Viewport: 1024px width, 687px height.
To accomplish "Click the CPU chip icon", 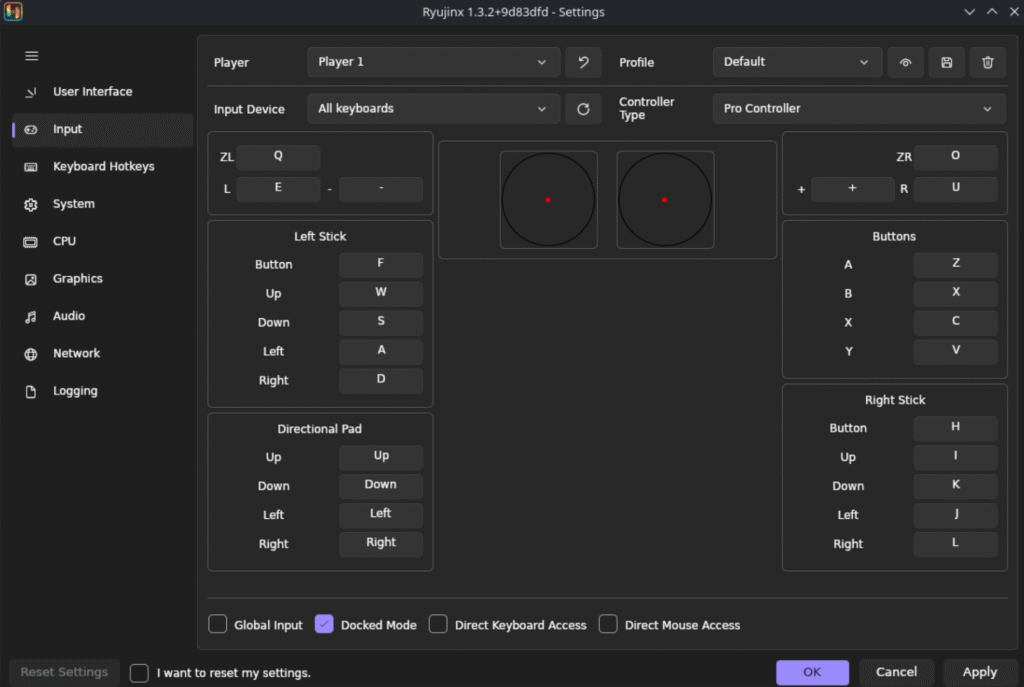I will [x=31, y=242].
